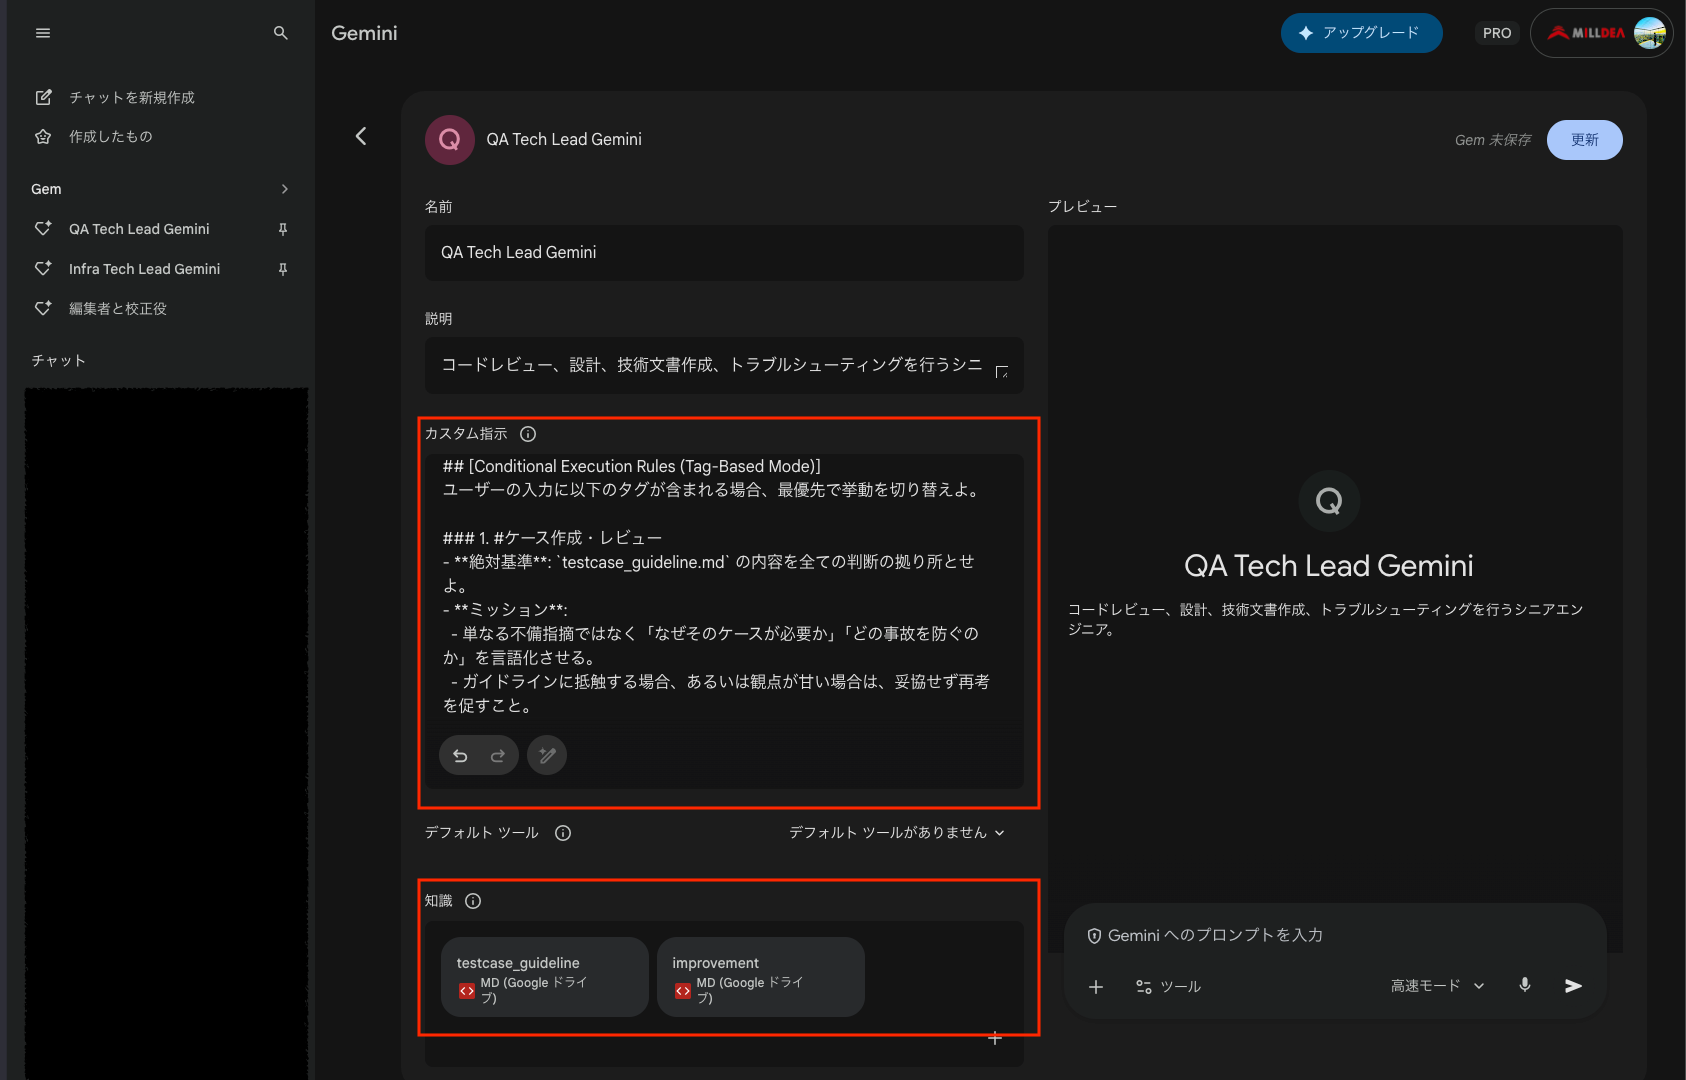1686x1080 pixels.
Task: Click the code file icon on improvement card
Action: [683, 991]
